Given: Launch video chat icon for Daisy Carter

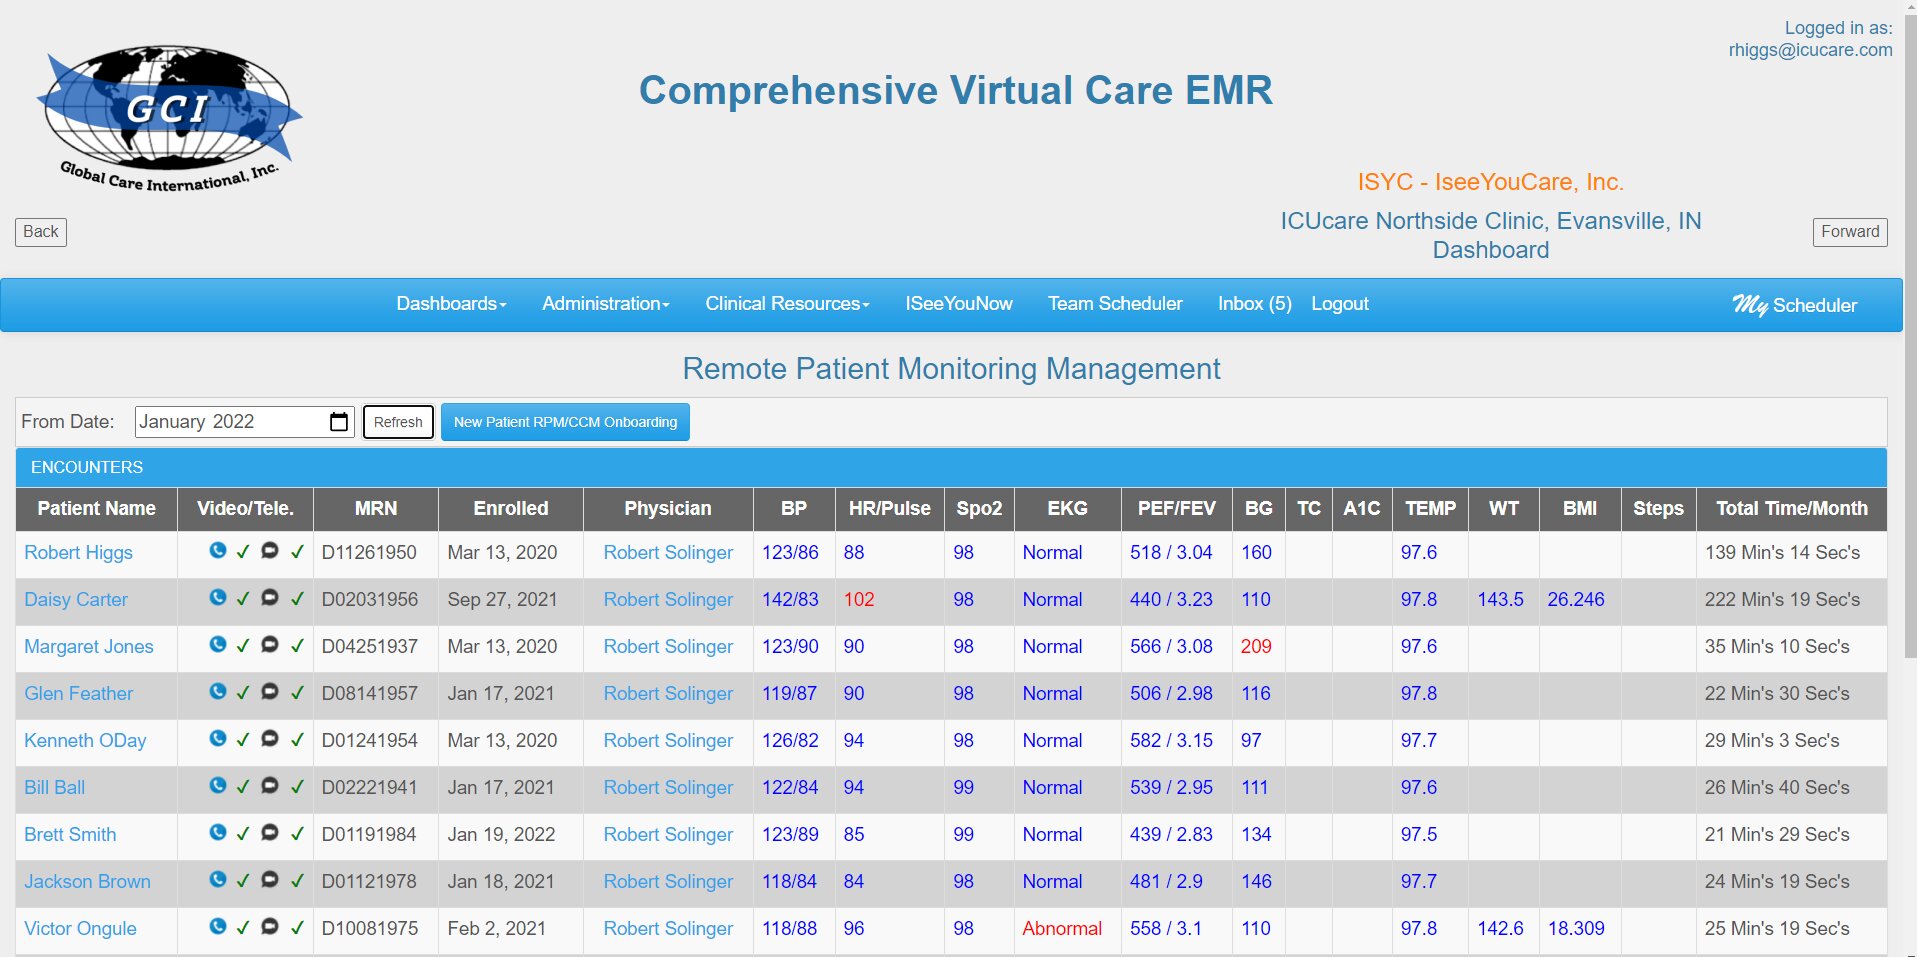Looking at the screenshot, I should 269,597.
